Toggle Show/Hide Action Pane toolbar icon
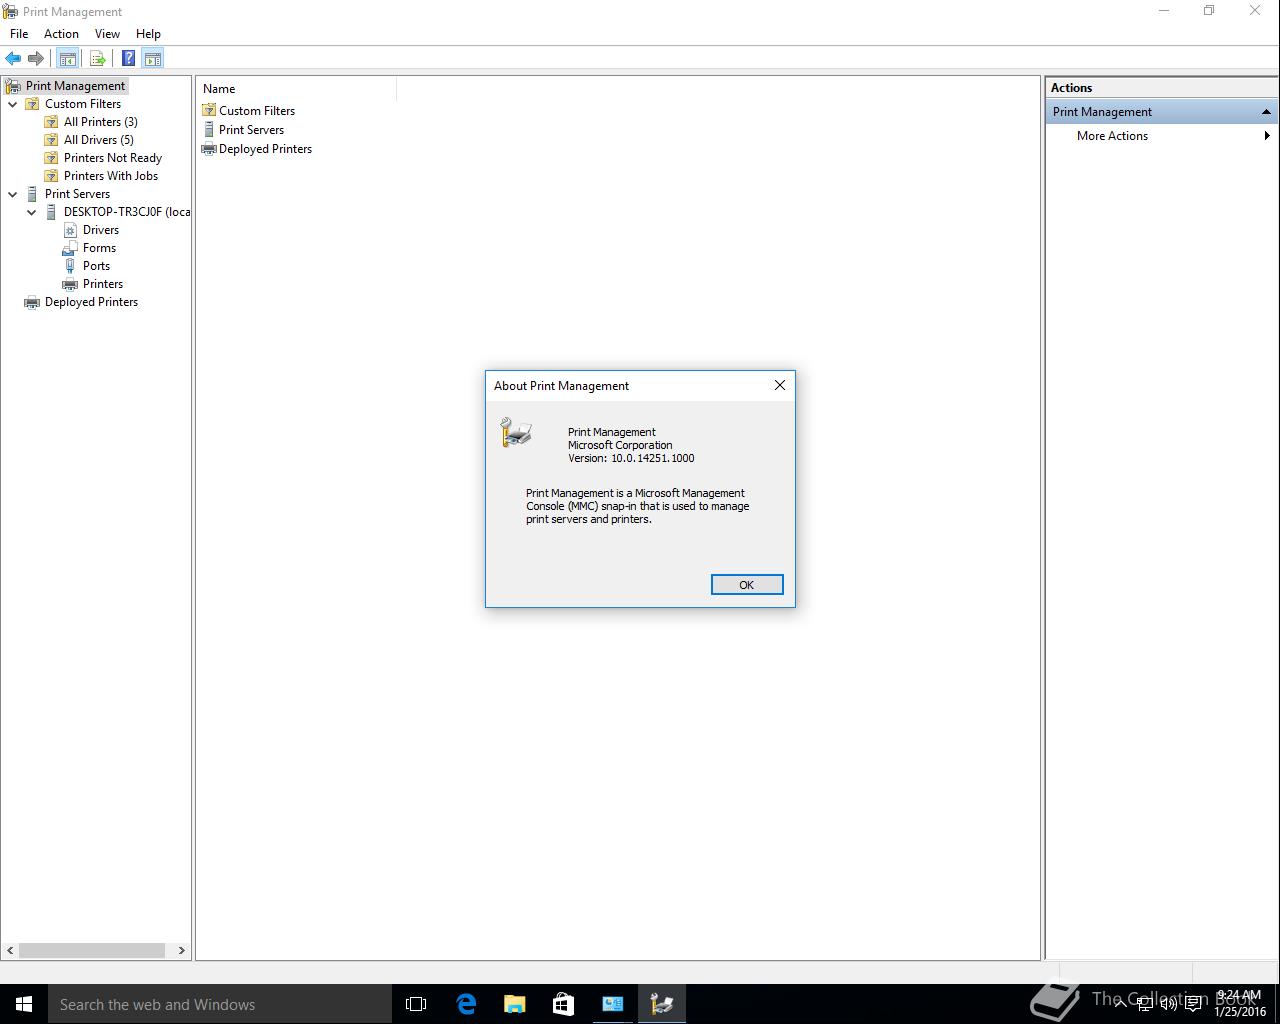Screen dimensions: 1280x1024 tap(152, 59)
